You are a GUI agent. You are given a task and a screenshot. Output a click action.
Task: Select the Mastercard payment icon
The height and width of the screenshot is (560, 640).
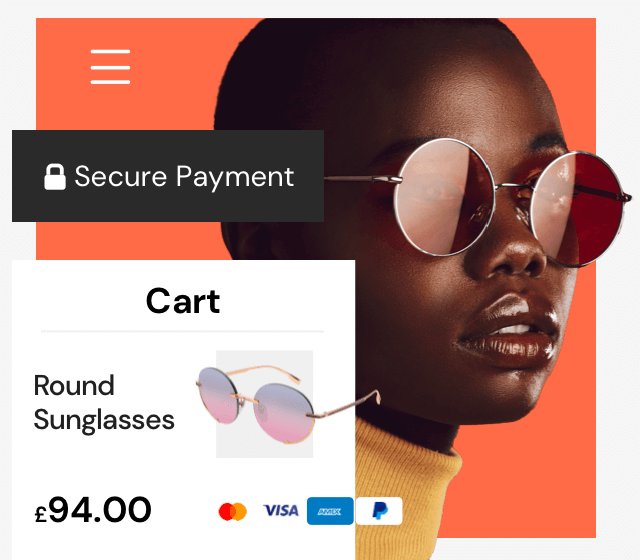click(x=233, y=511)
